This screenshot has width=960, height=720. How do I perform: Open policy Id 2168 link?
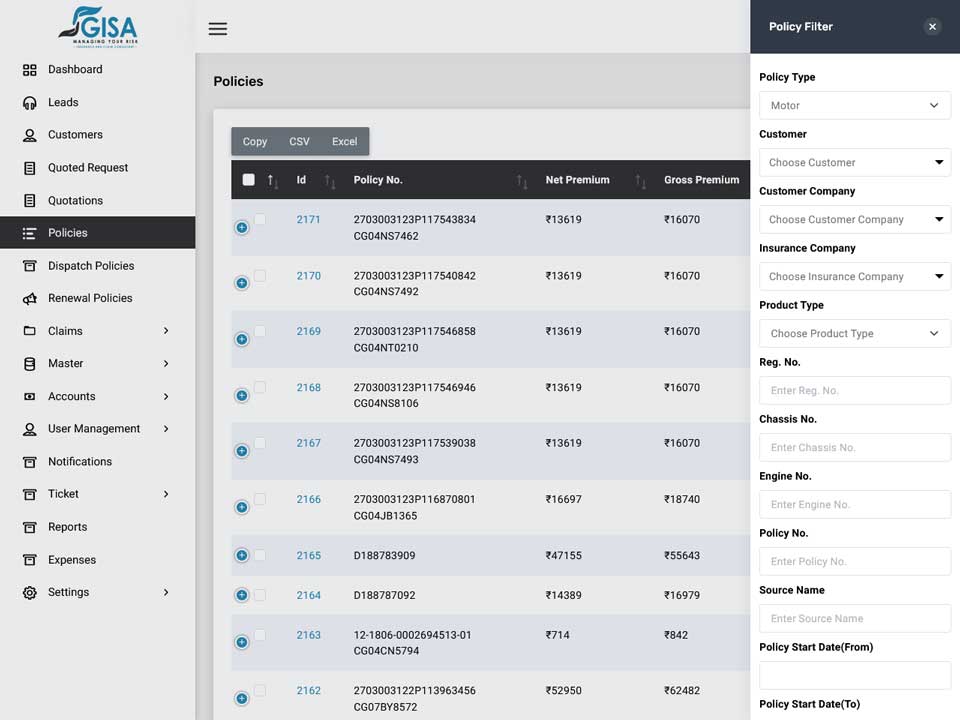click(x=309, y=388)
